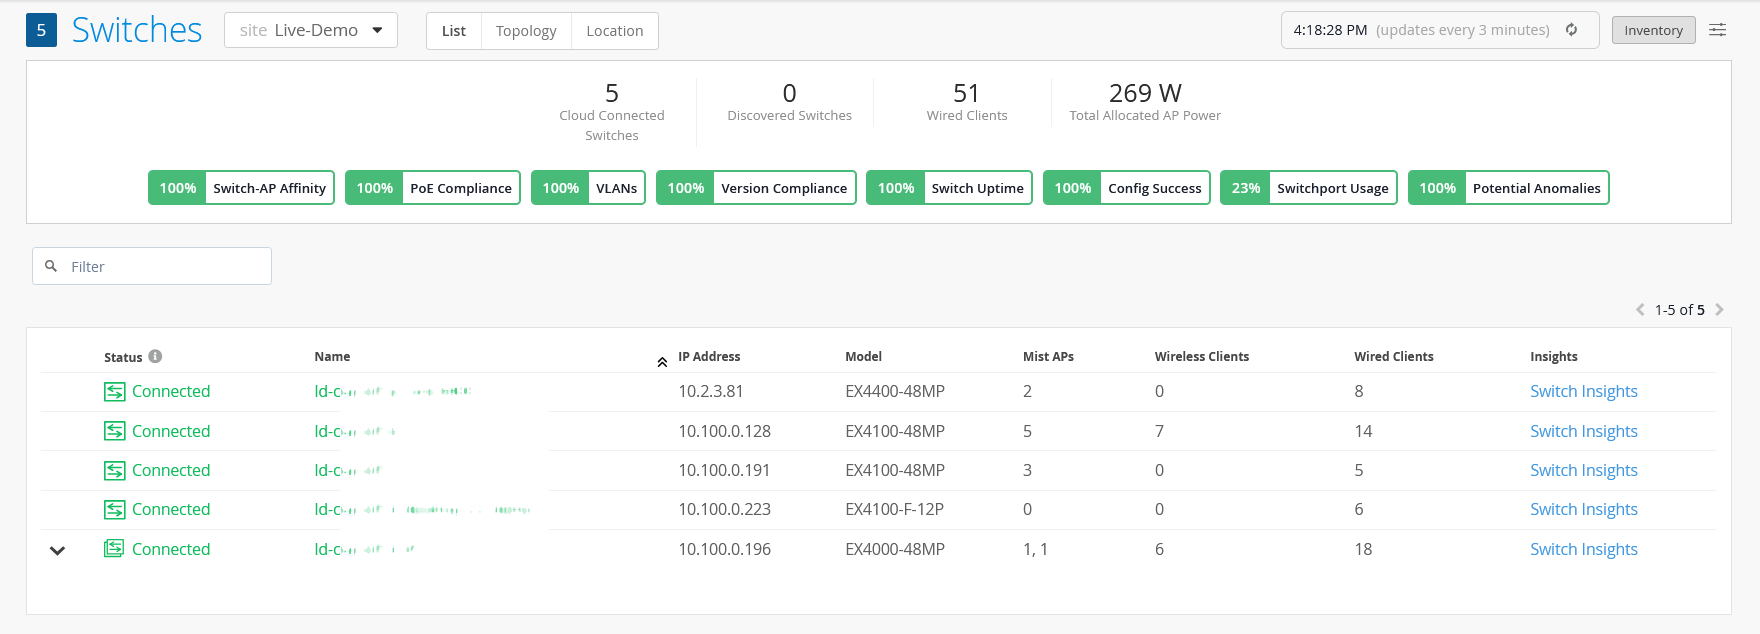Open switch name link for EX4100-F-12P row
This screenshot has height=634, width=1760.
423,510
